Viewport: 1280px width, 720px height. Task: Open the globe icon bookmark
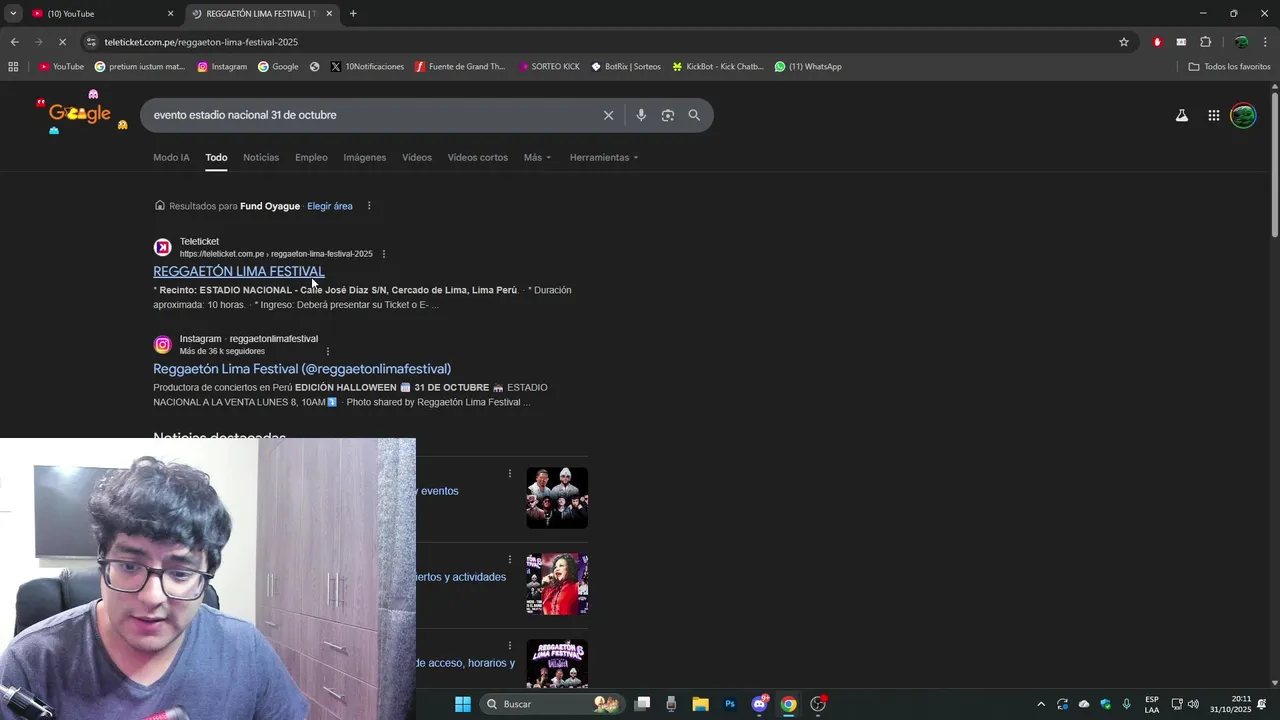315,67
